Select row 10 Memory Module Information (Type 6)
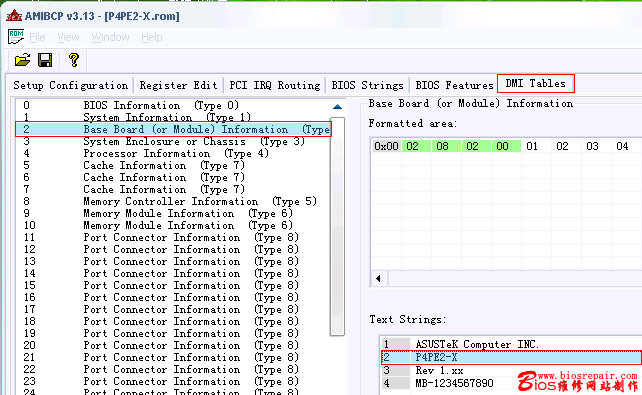 (173, 225)
